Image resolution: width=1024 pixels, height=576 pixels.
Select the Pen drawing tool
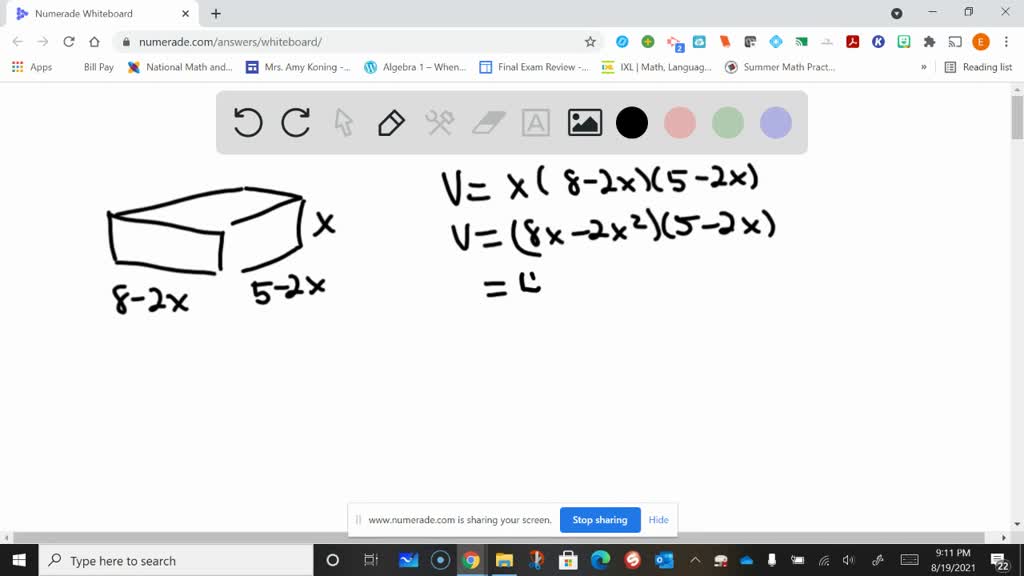pyautogui.click(x=391, y=122)
